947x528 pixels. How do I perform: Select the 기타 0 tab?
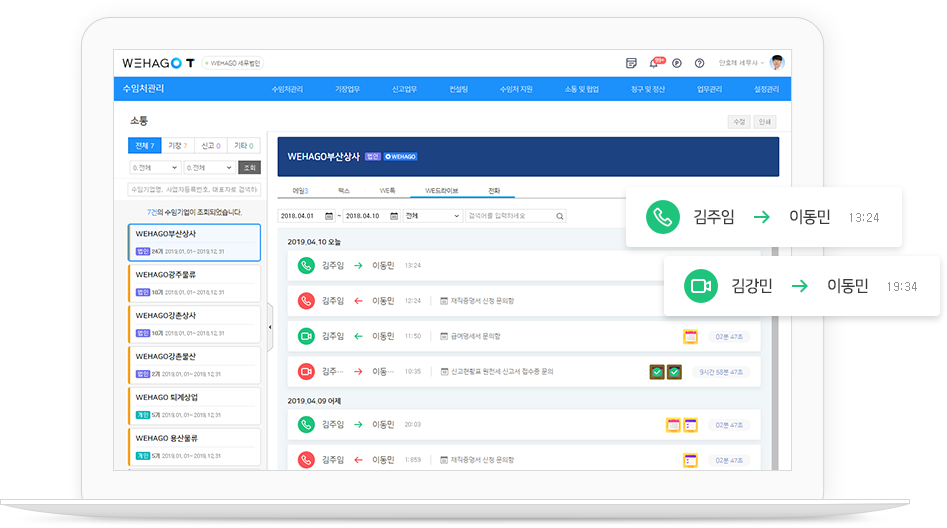click(x=244, y=146)
